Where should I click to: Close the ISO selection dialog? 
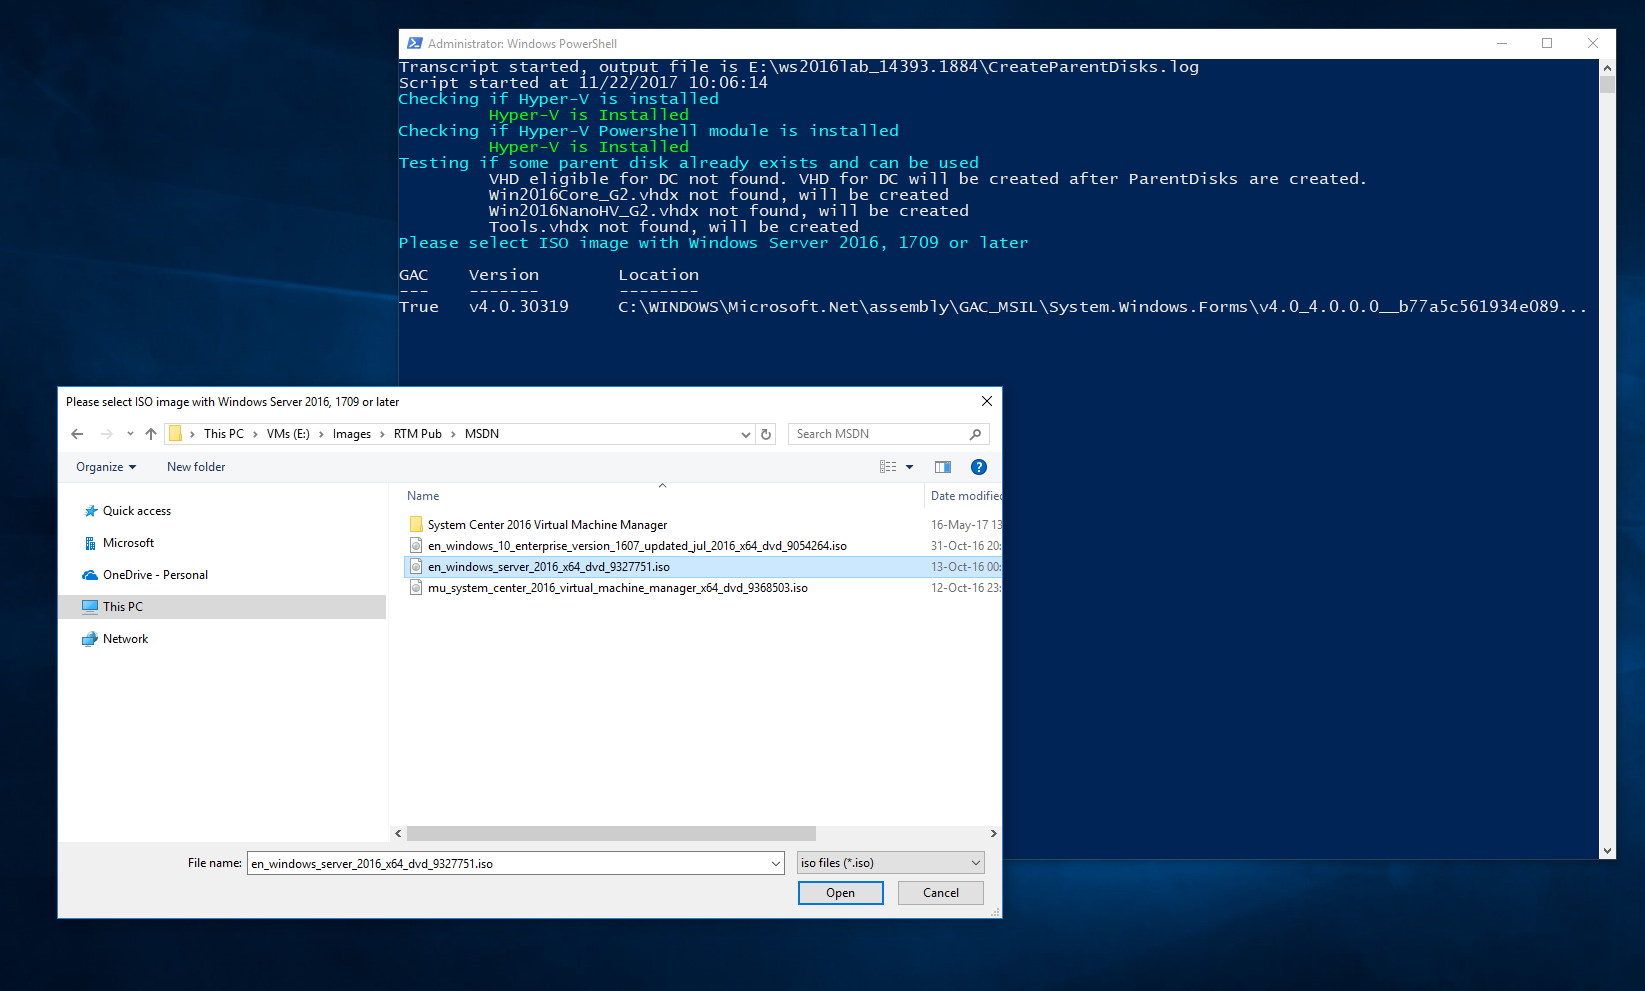tap(987, 401)
